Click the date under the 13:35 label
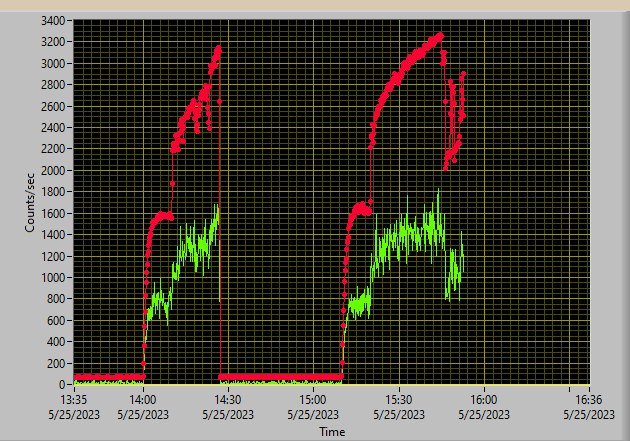Screen dimensions: 630x441 coord(74,414)
